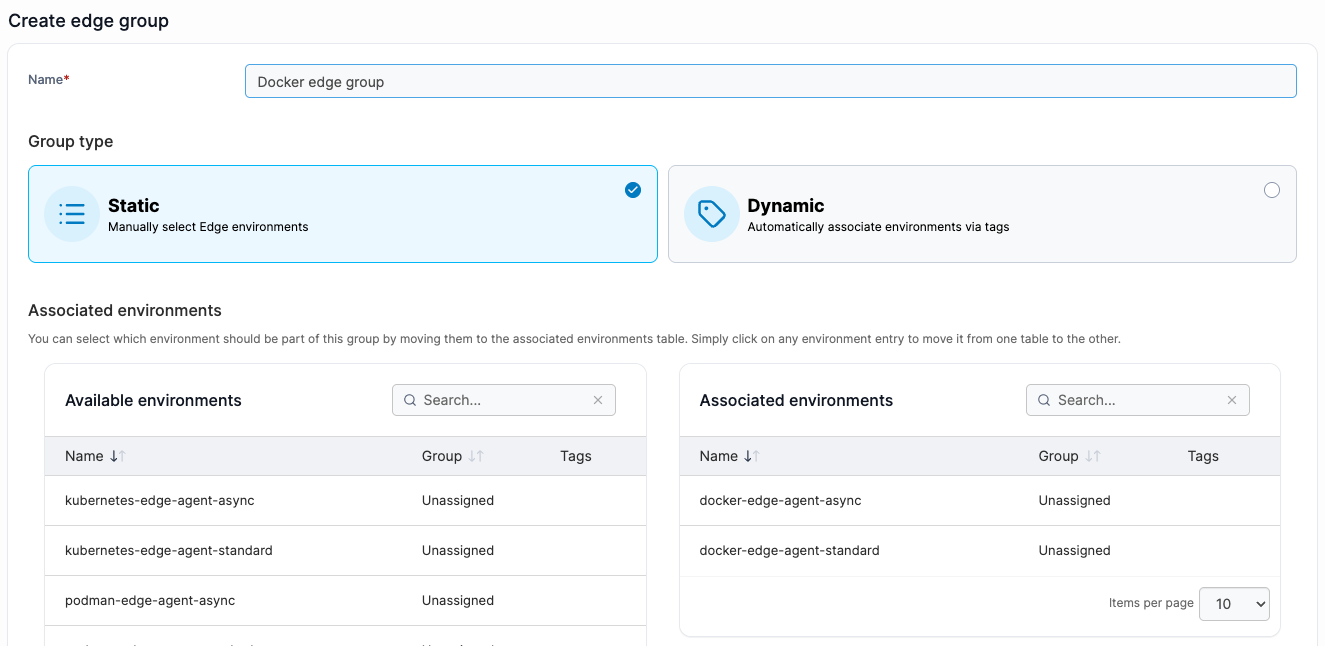Click Unassigned in docker-edge-agent-standard row
The image size is (1325, 646).
(1075, 551)
